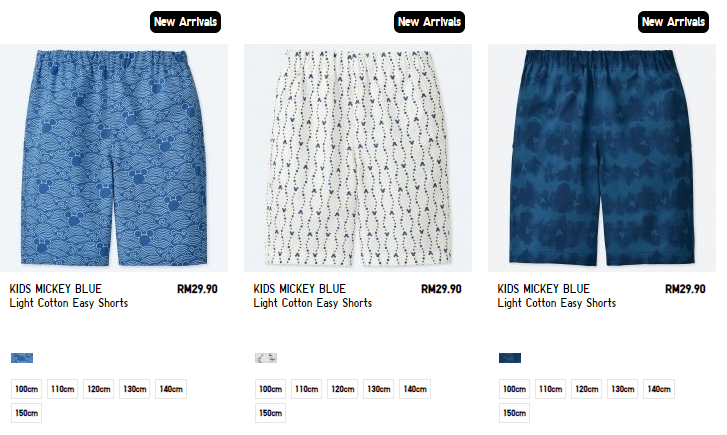Open the dark blue tie-dye shorts image
Screen dimensions: 727x435
tap(602, 158)
